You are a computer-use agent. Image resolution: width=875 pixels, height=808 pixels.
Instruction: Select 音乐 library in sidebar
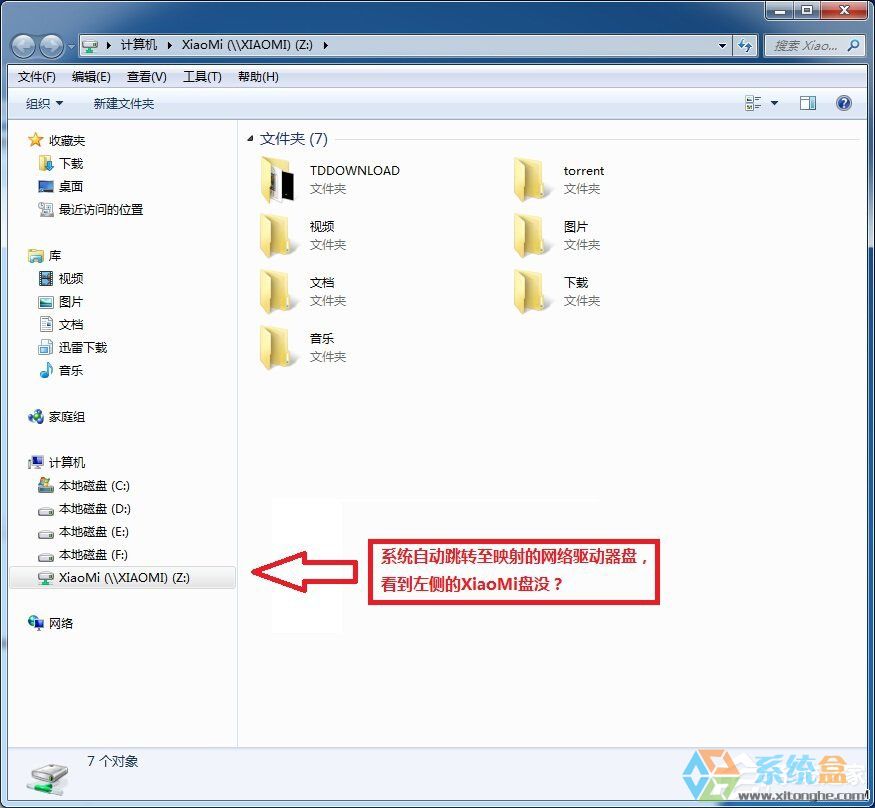[x=61, y=371]
